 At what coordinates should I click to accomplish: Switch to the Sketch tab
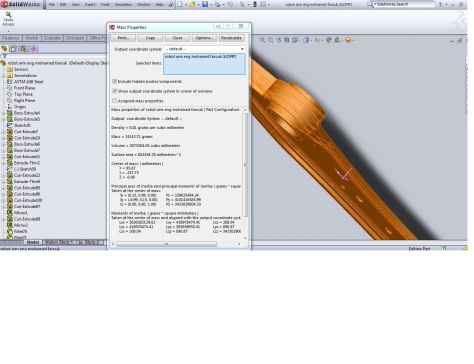pos(32,38)
